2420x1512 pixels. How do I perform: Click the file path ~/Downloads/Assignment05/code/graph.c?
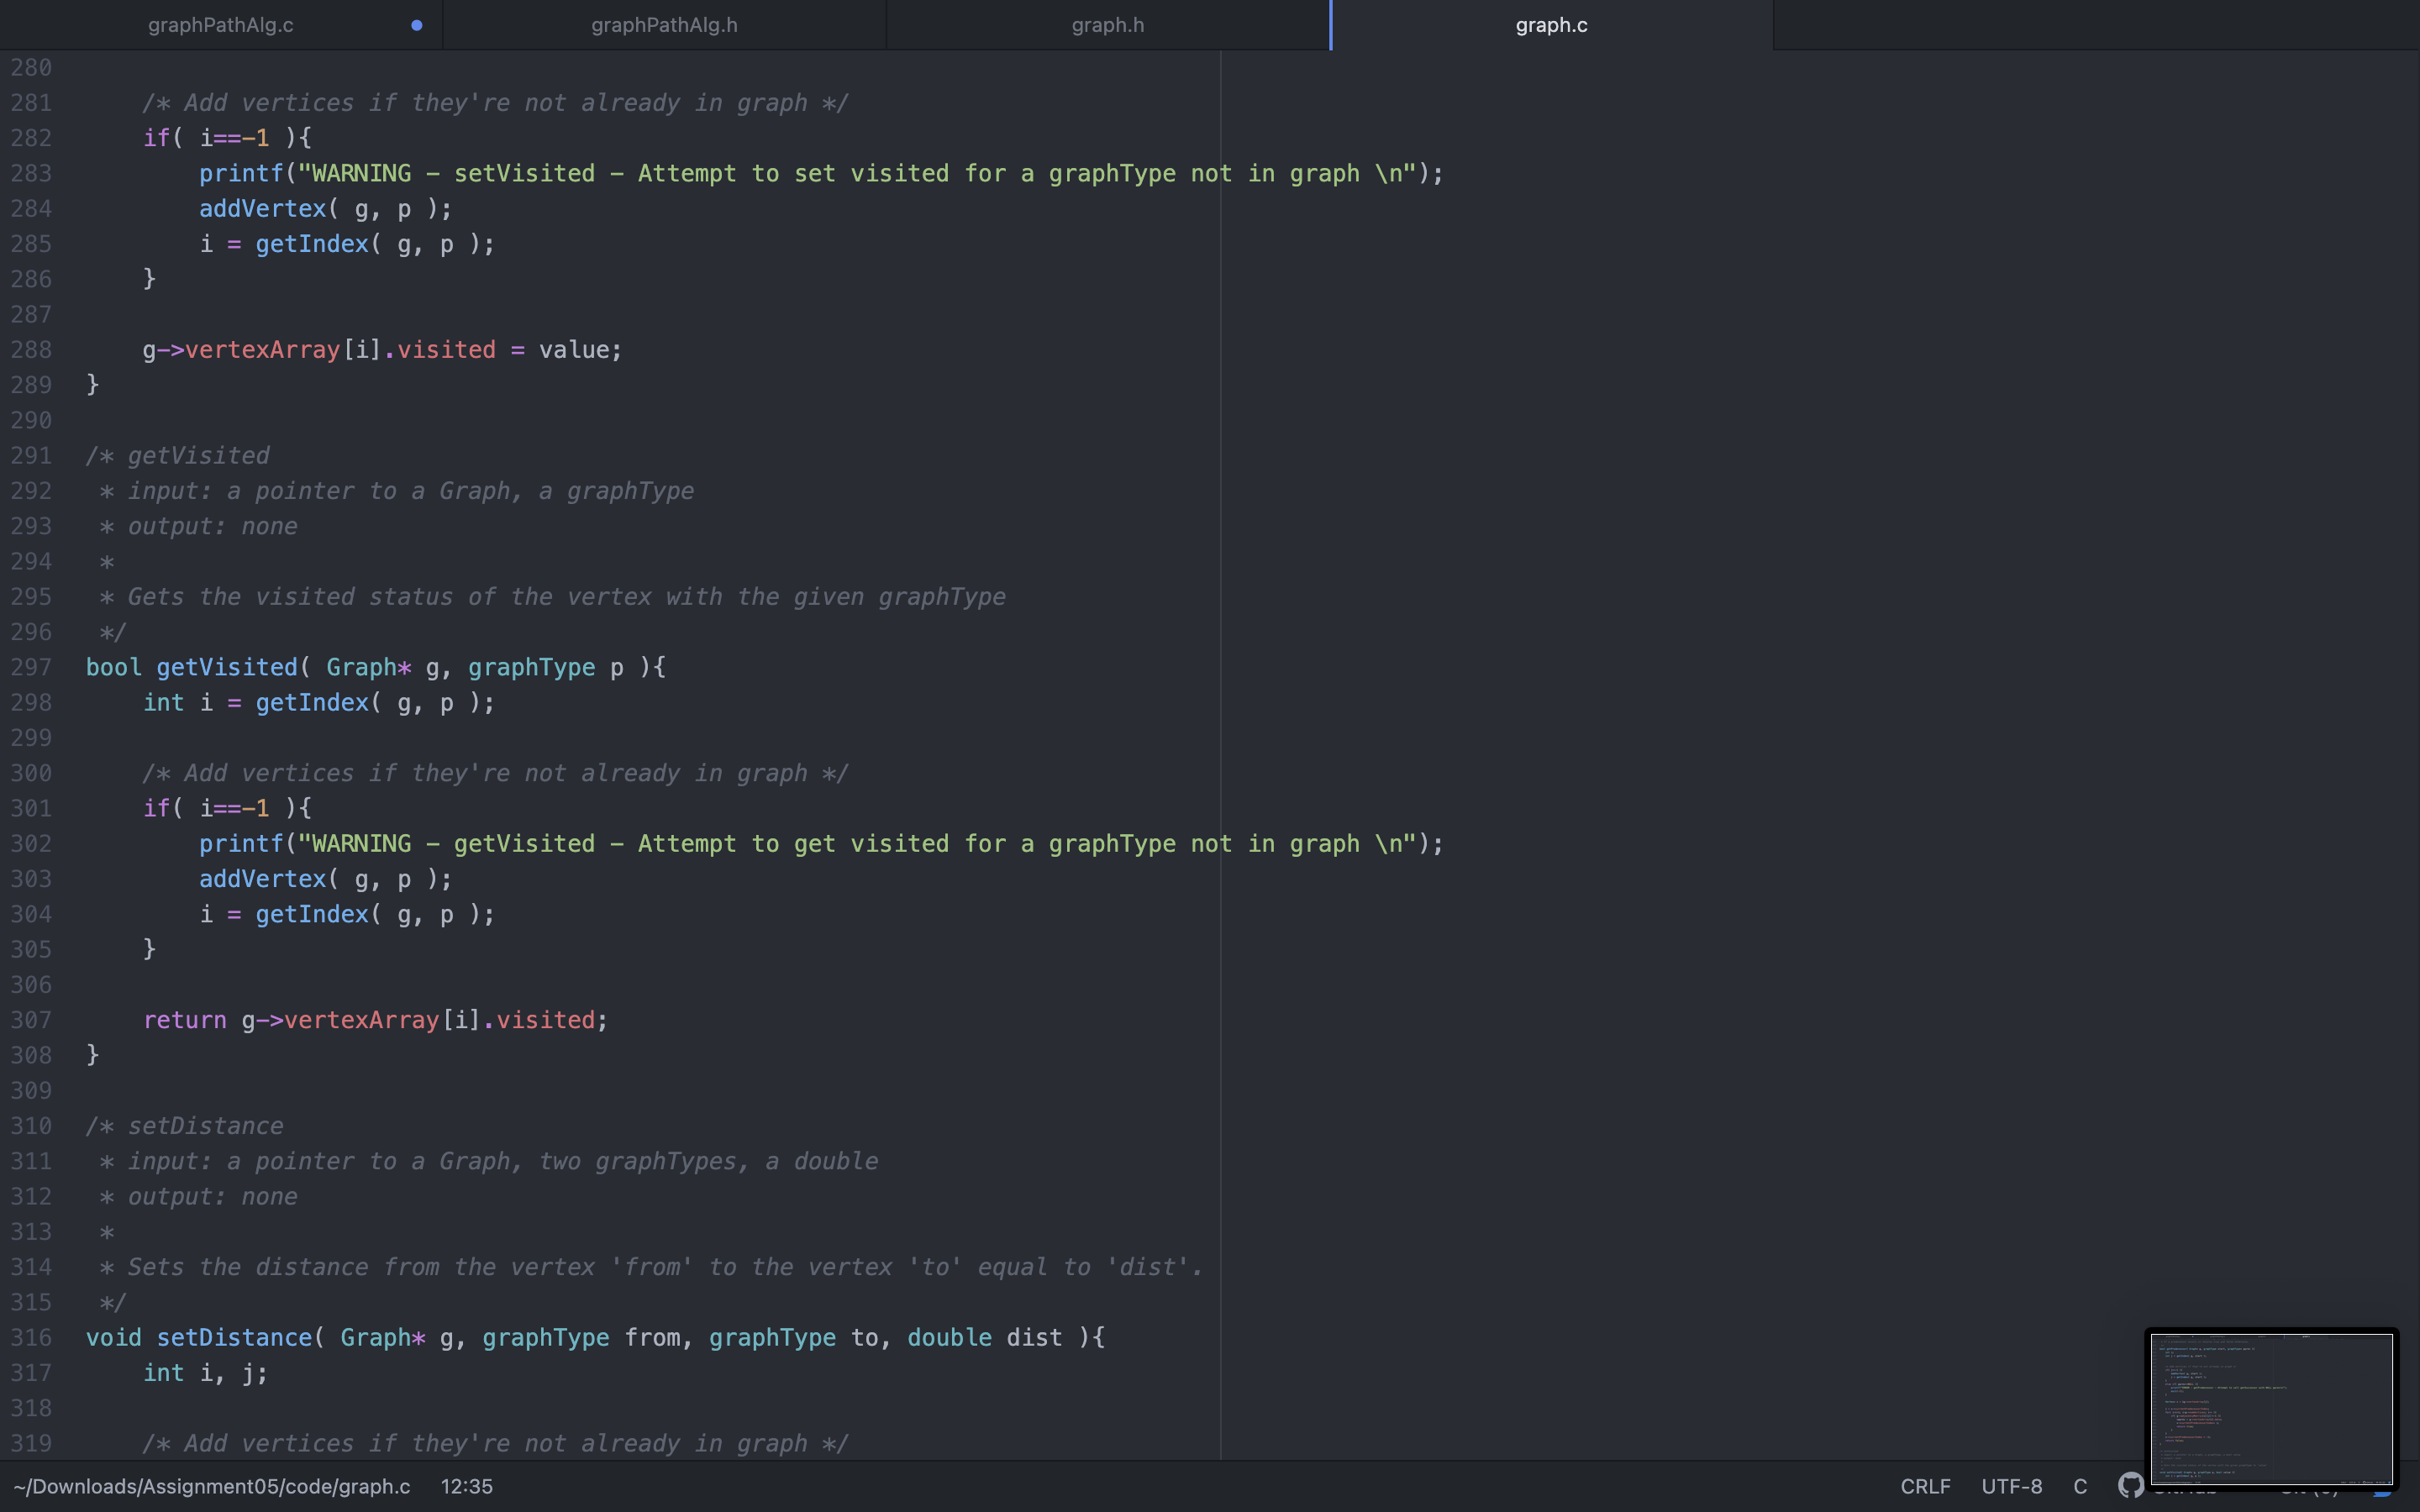210,1486
